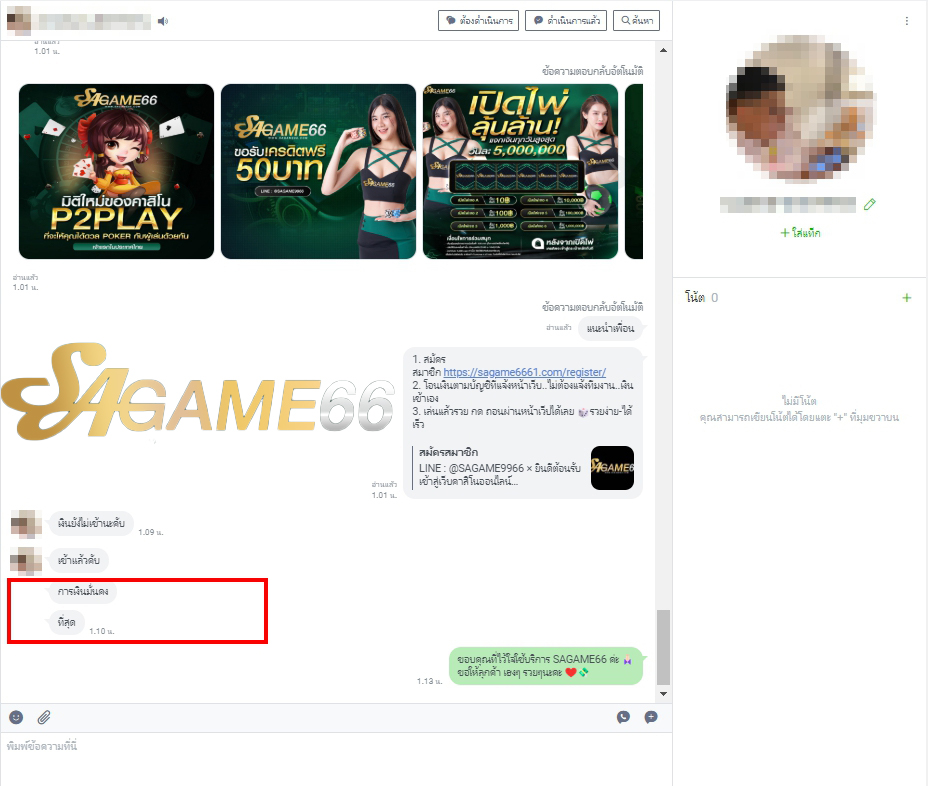The image size is (928, 786).
Task: Add a tag with "+ ใส่แท็ก"
Action: pos(800,233)
